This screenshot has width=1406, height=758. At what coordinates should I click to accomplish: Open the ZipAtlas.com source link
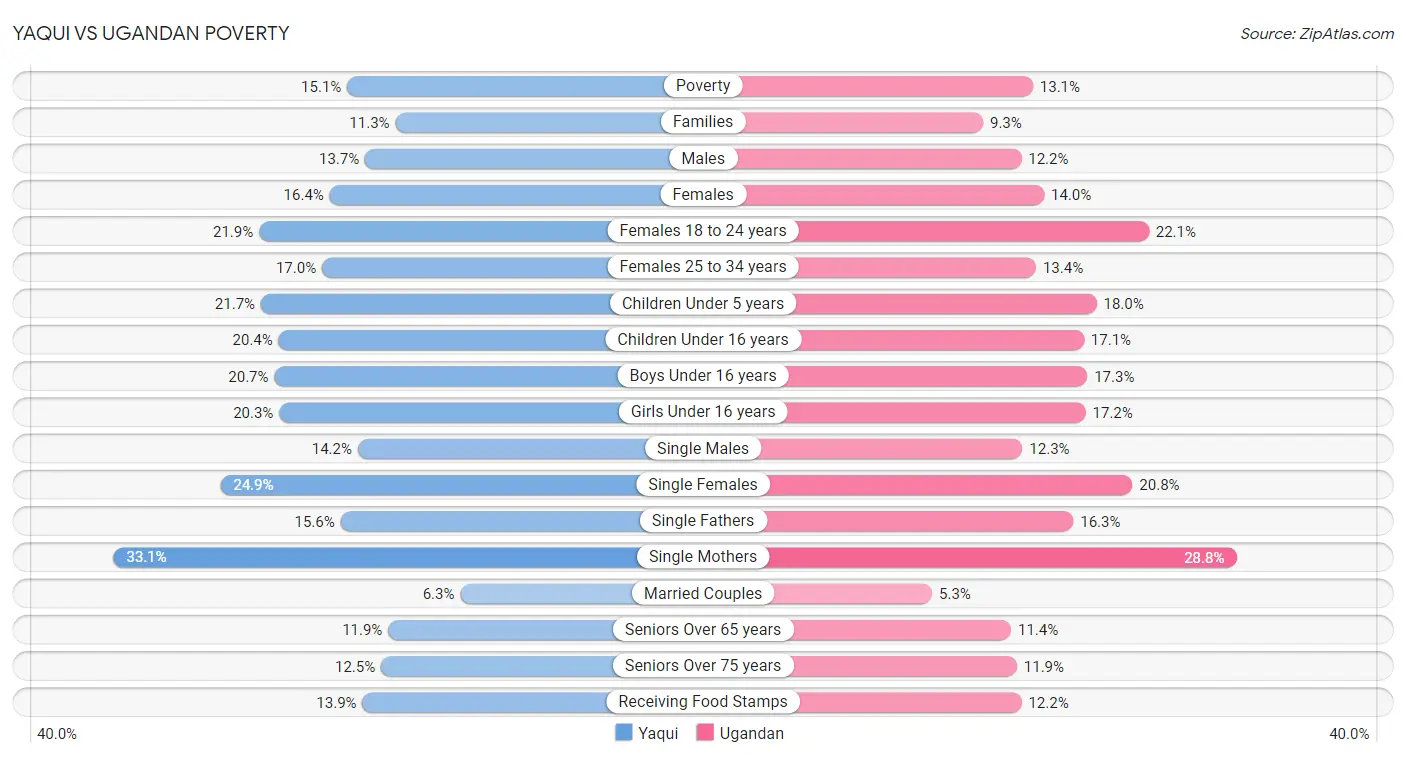click(1317, 34)
